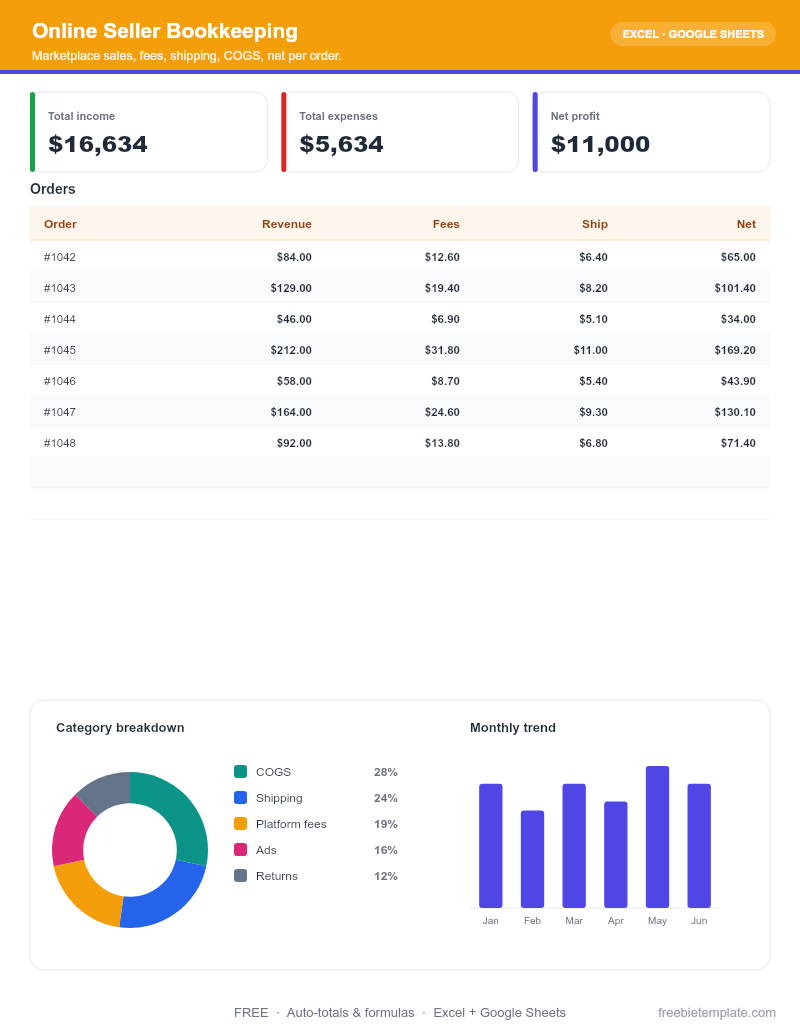
Task: Click the Apr bar in Monthly trend
Action: pyautogui.click(x=615, y=854)
